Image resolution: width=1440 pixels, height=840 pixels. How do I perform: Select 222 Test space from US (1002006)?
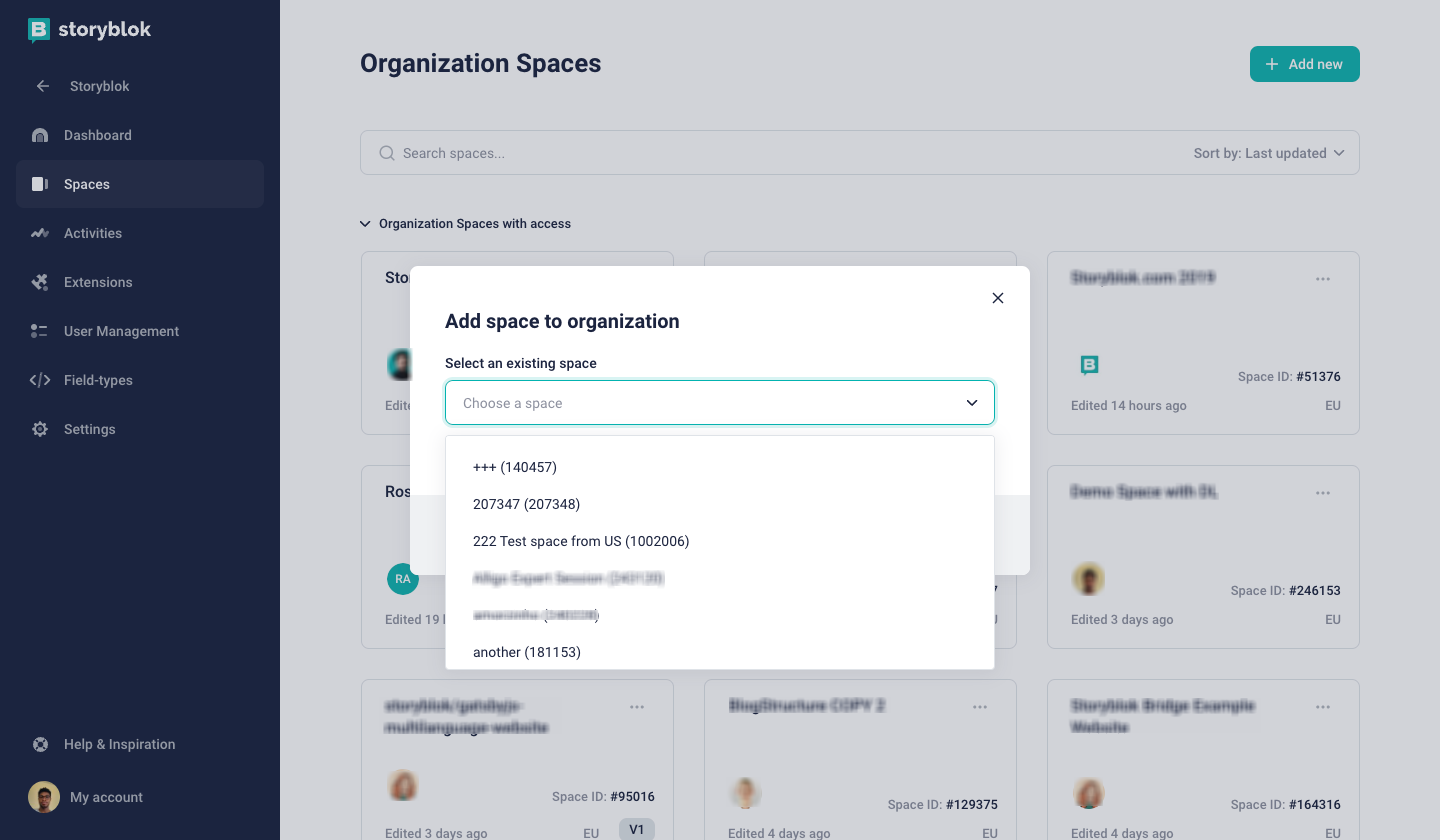[x=720, y=541]
